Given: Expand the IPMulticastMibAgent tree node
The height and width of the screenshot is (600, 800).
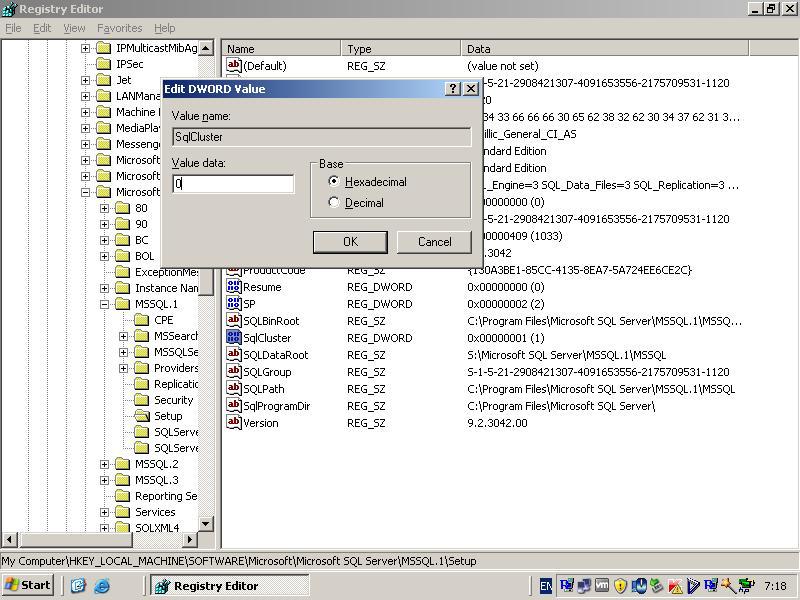Looking at the screenshot, I should 85,48.
